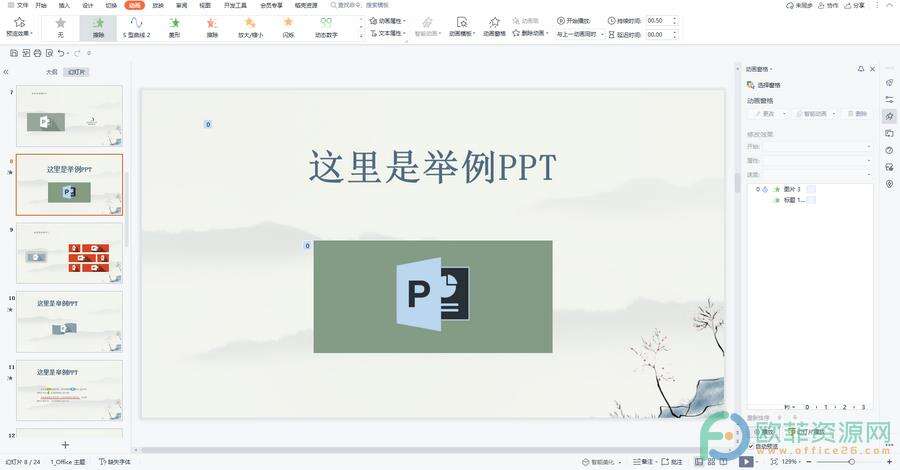This screenshot has width=900, height=470.
Task: Switch to the 大纲 outline tab
Action: click(x=52, y=72)
